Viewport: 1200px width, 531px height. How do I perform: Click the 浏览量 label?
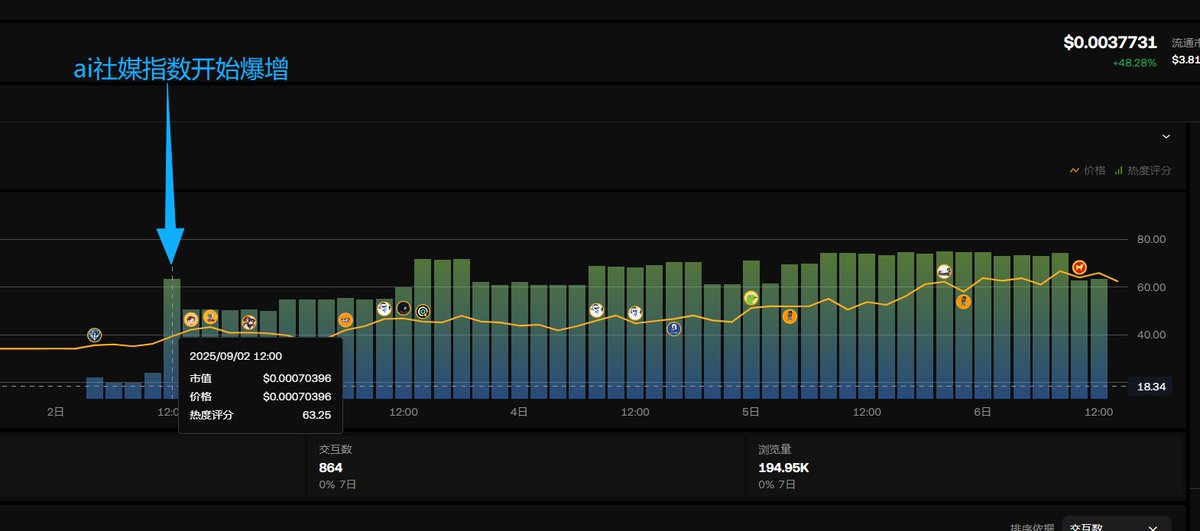[775, 450]
